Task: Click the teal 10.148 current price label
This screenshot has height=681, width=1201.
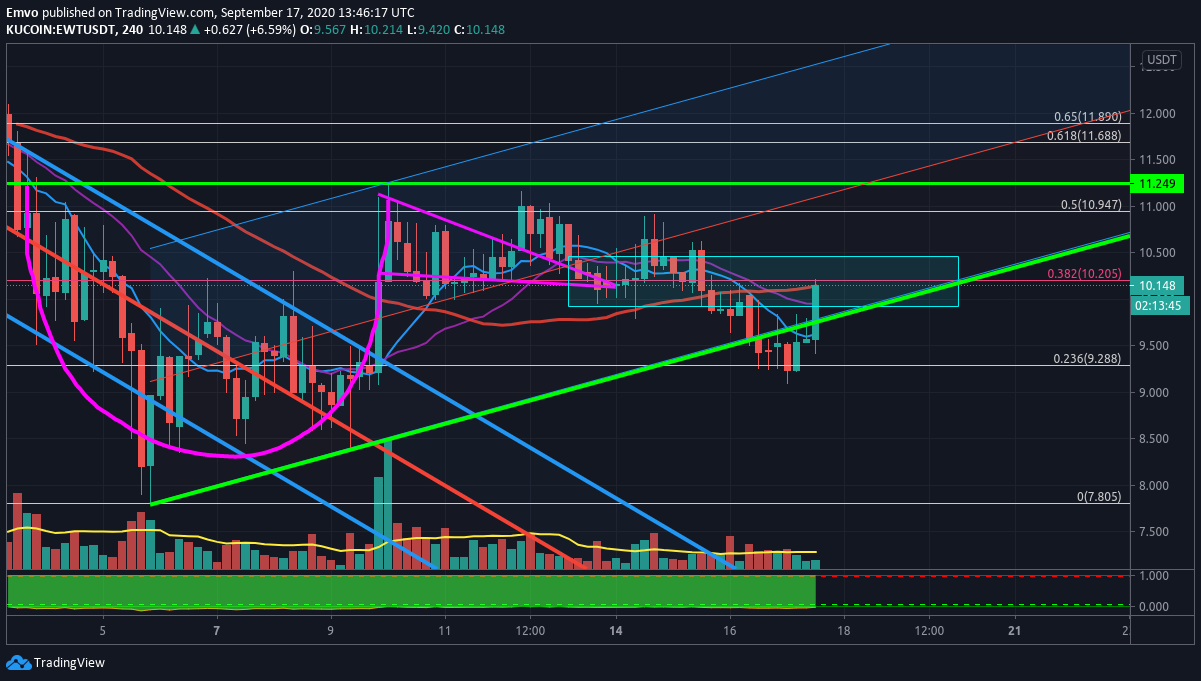Action: point(1157,286)
